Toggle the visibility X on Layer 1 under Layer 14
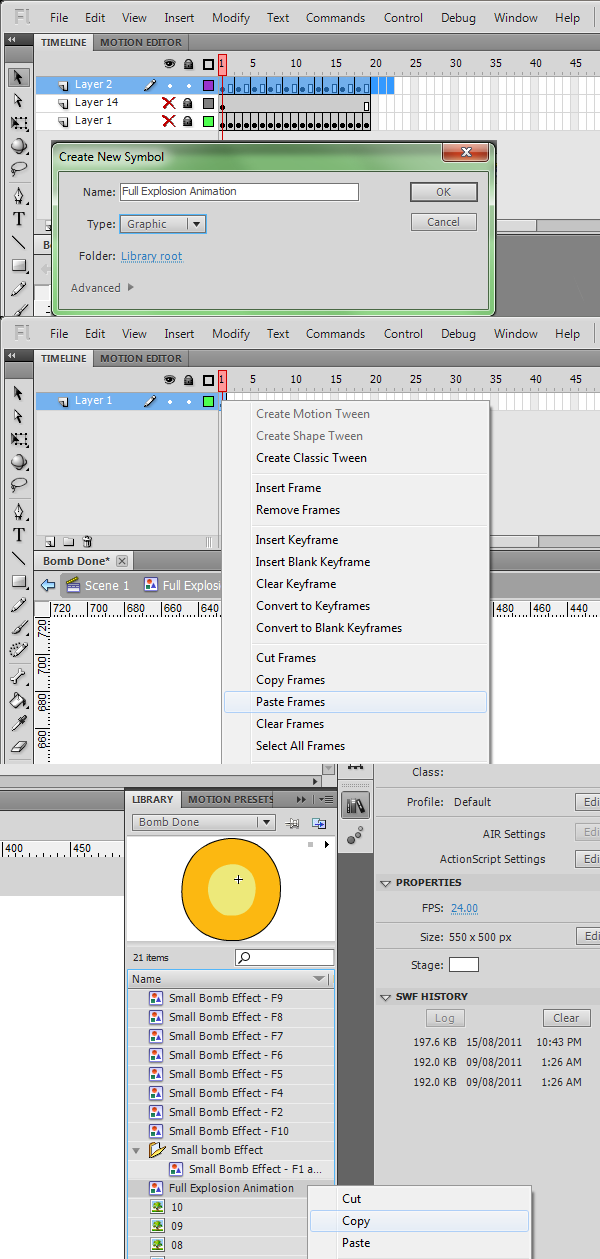Screen dimensions: 600x1259 (169, 121)
